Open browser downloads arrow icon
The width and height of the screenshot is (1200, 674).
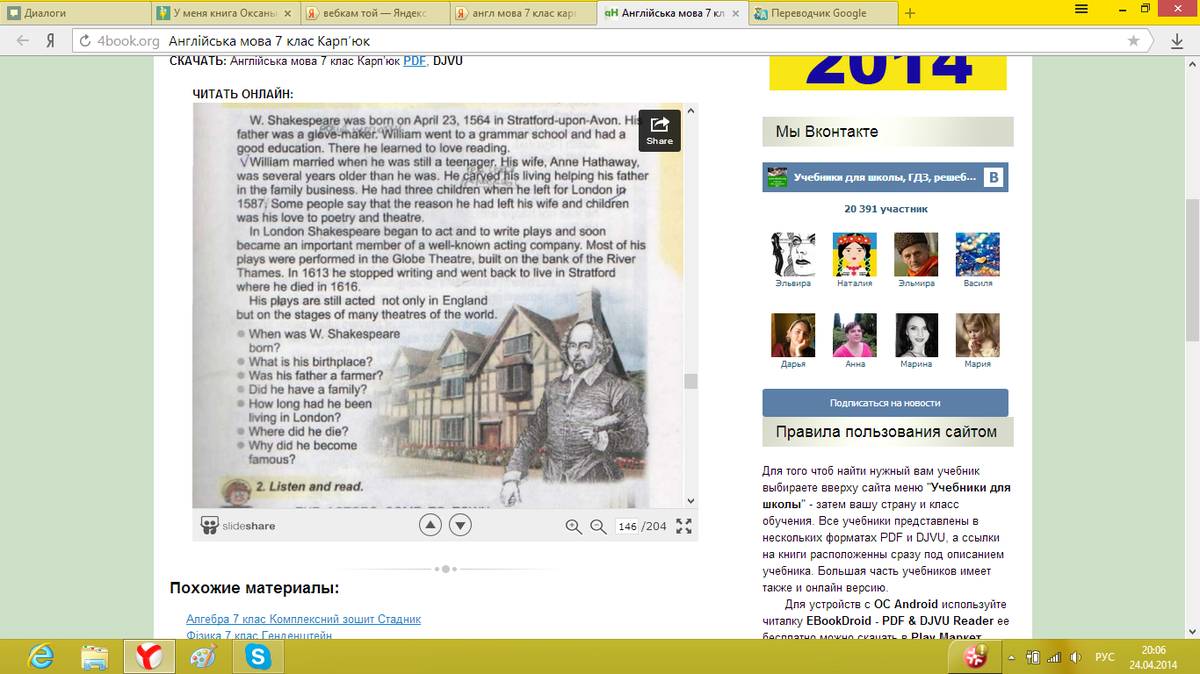tap(1177, 41)
